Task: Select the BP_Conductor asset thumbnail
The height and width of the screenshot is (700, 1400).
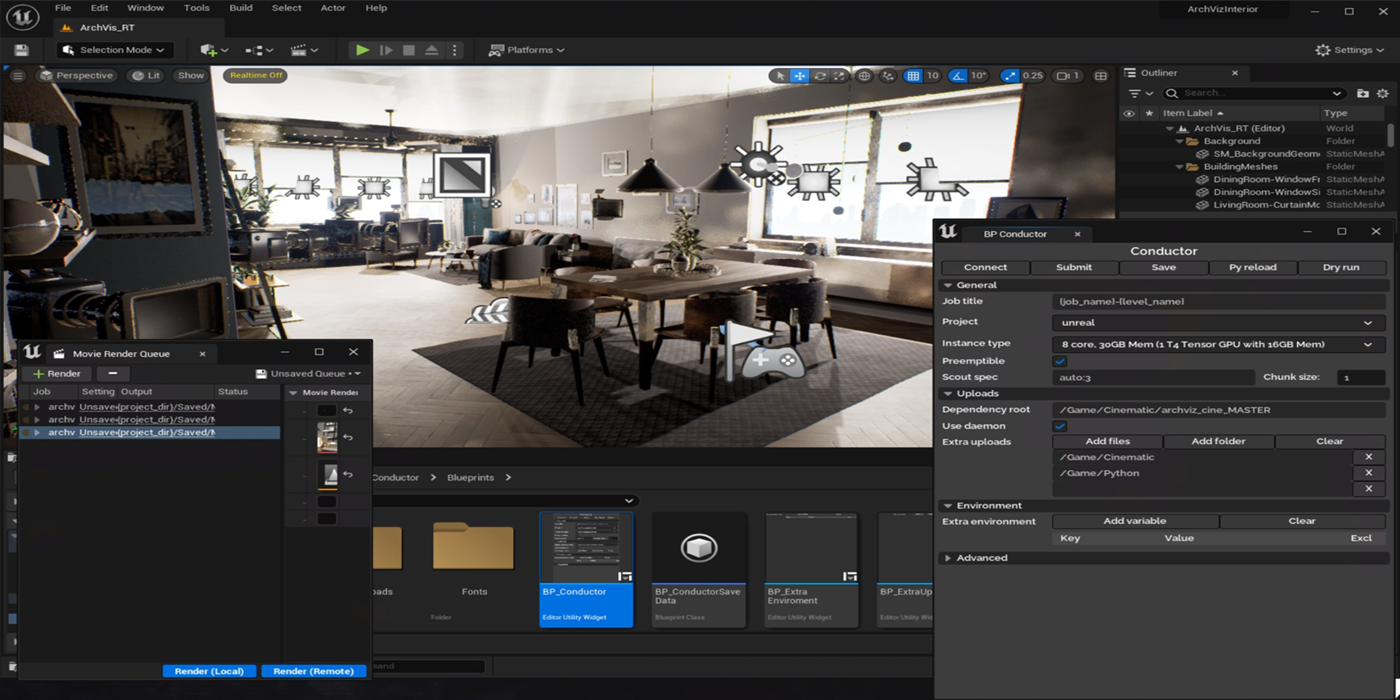Action: point(586,545)
